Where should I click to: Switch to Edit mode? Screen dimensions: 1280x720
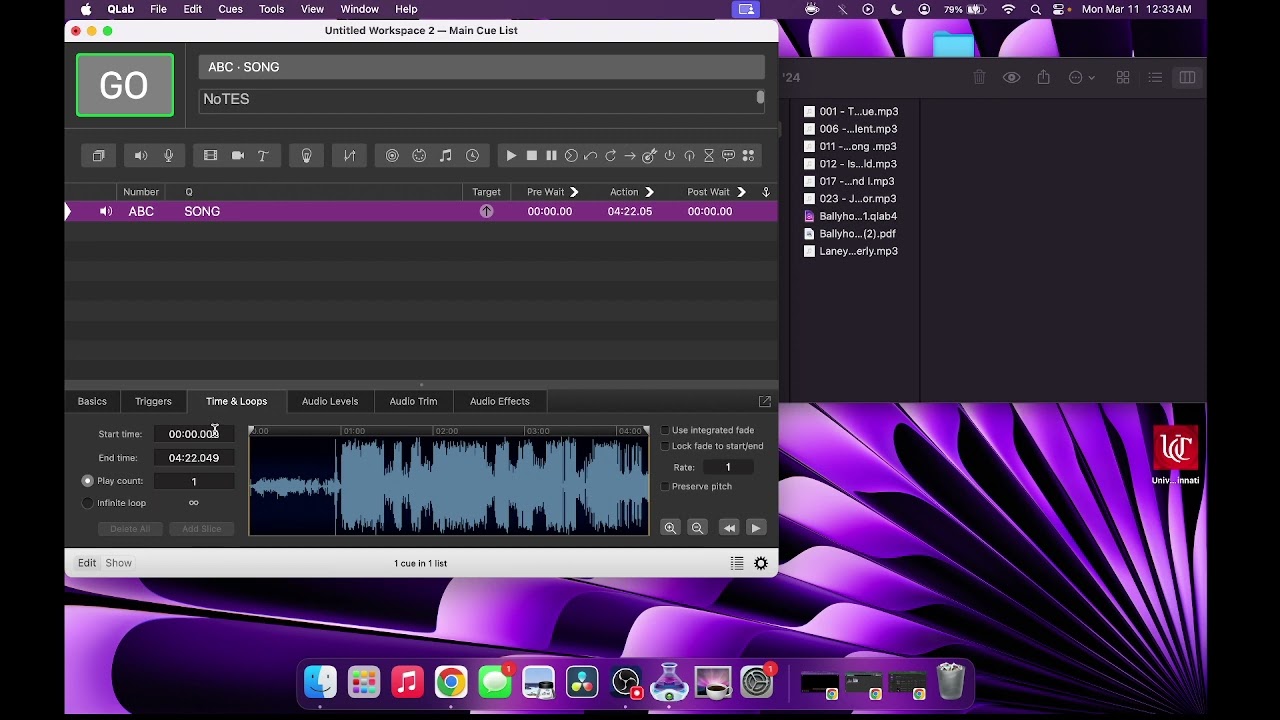coord(87,563)
